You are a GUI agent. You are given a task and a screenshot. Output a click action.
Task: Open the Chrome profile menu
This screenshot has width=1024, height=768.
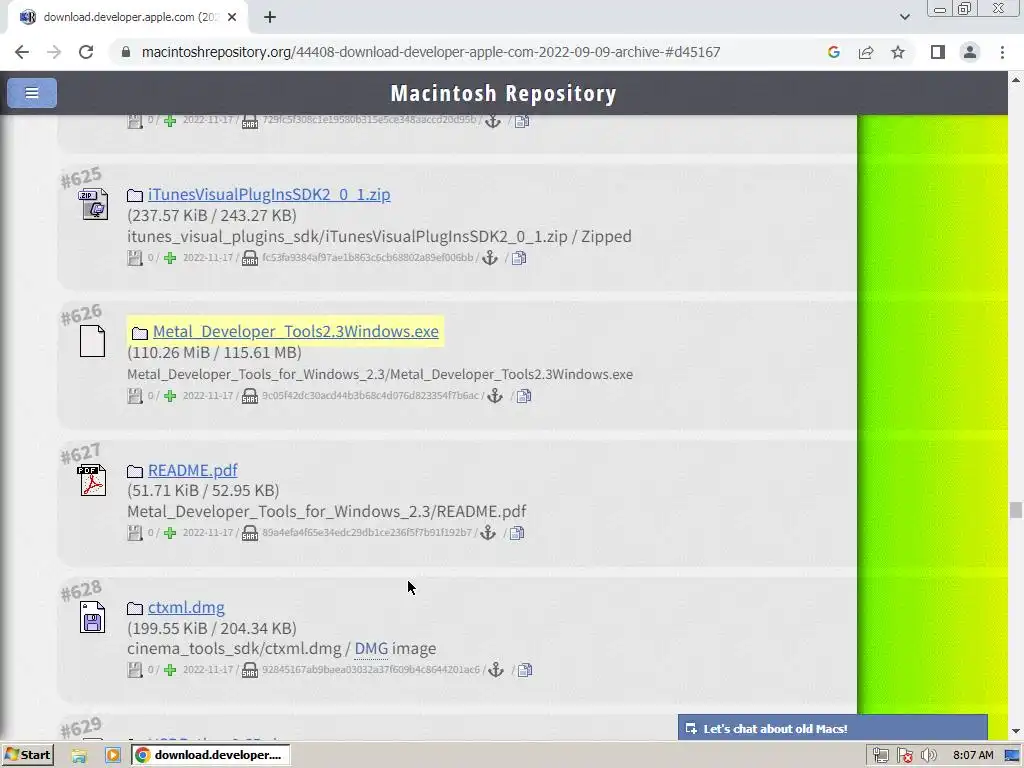tap(970, 52)
